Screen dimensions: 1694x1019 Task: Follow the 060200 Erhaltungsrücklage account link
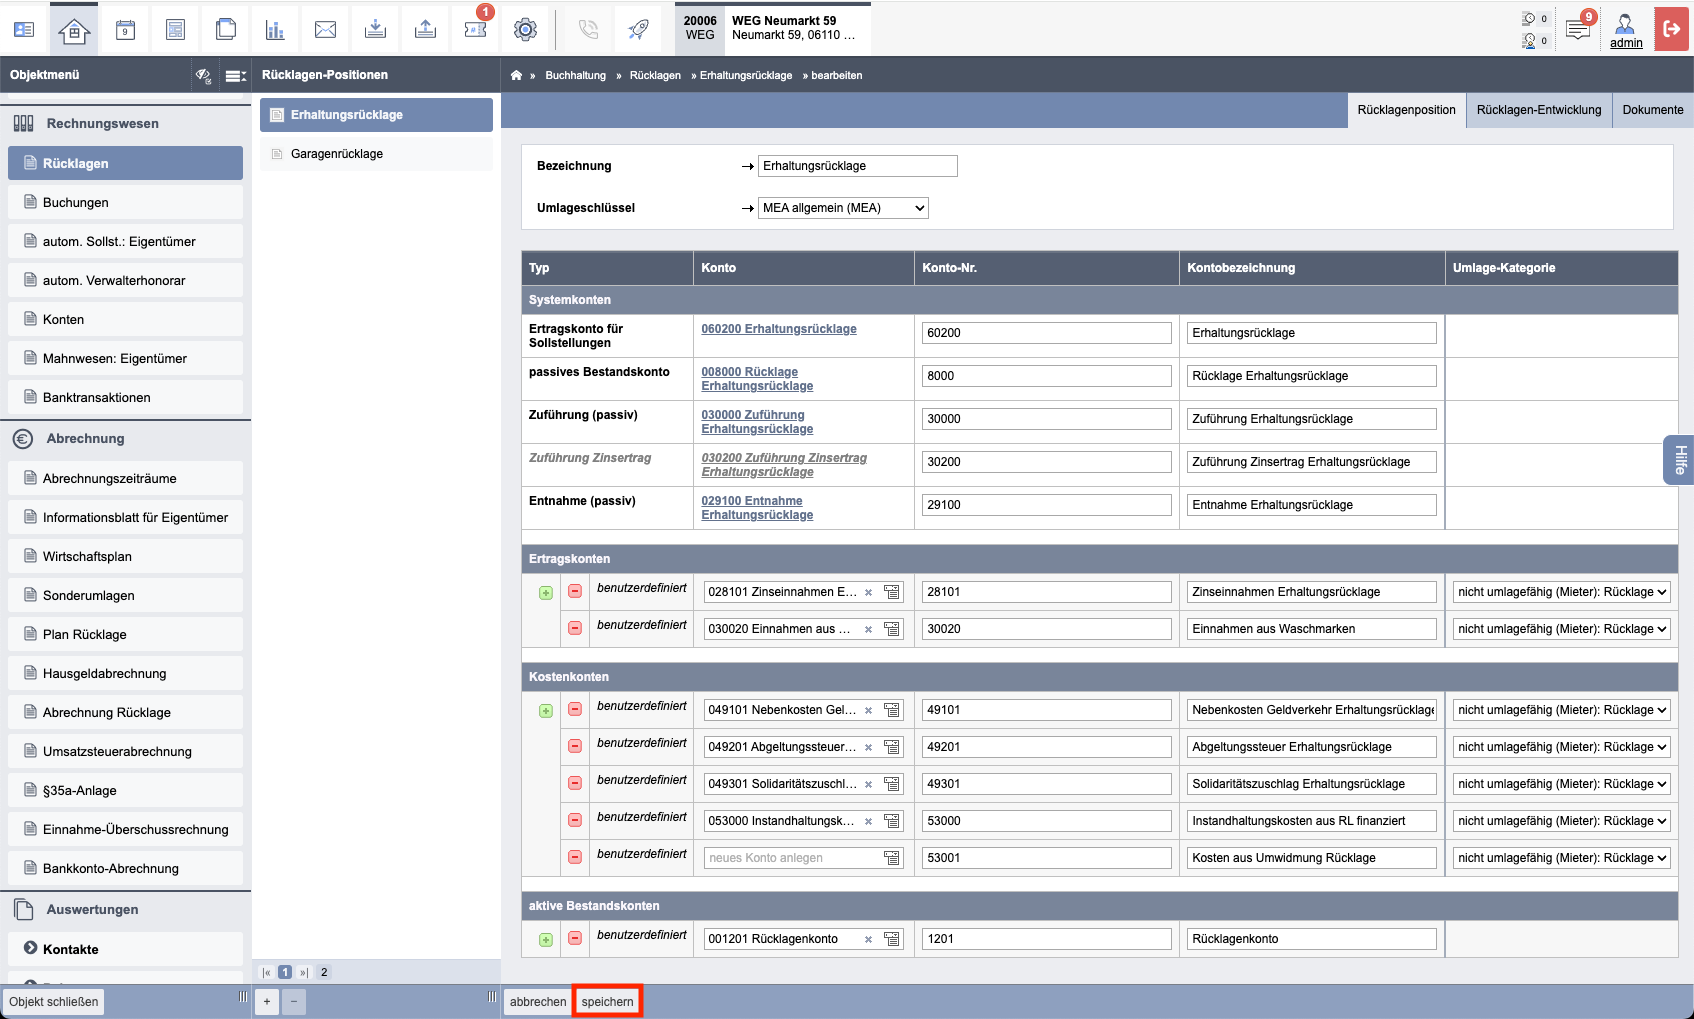coord(779,329)
